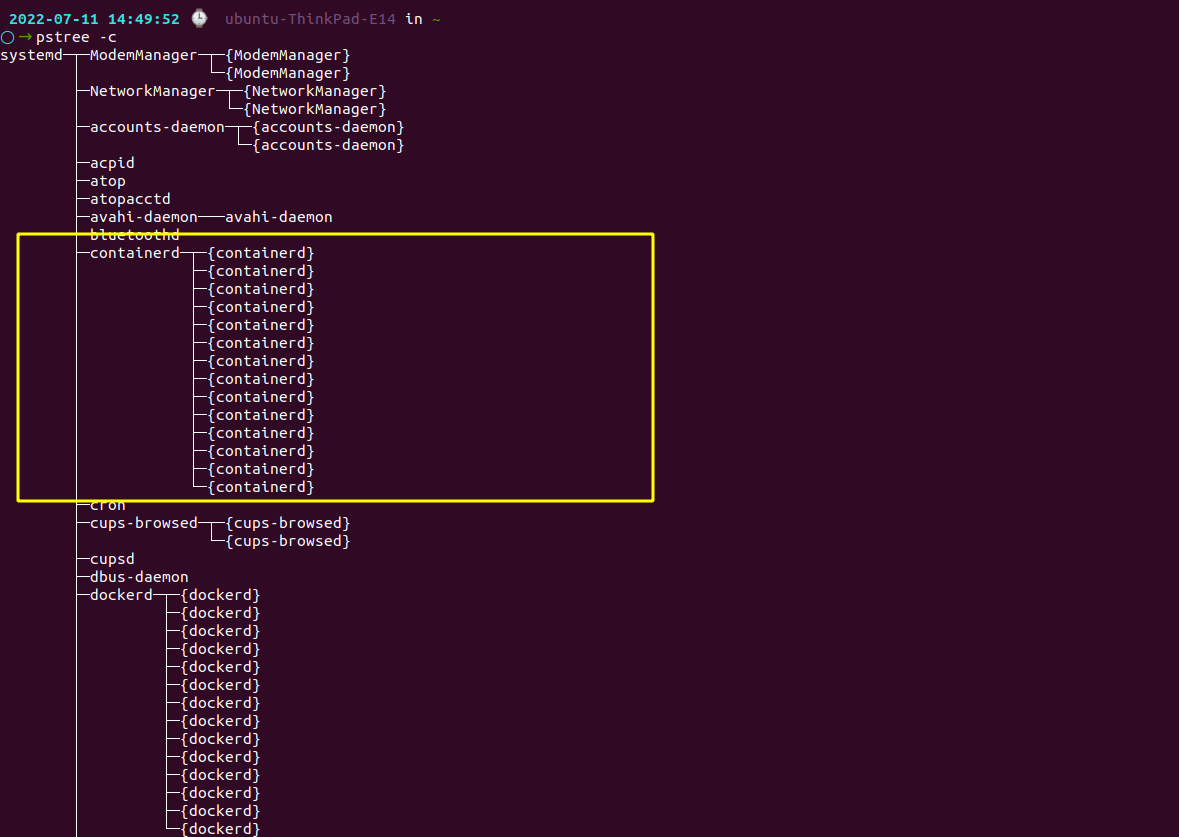
Task: Click the dbus-daemon process line
Action: tap(139, 577)
